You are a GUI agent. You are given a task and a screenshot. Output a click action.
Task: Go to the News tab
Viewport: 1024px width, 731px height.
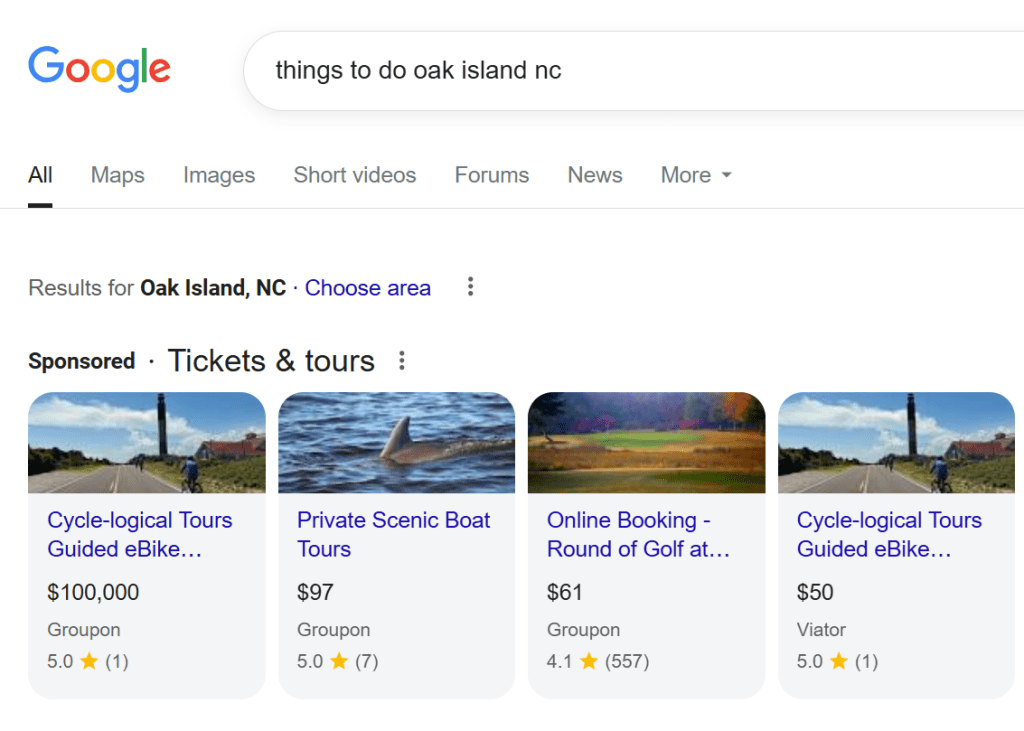[x=595, y=175]
